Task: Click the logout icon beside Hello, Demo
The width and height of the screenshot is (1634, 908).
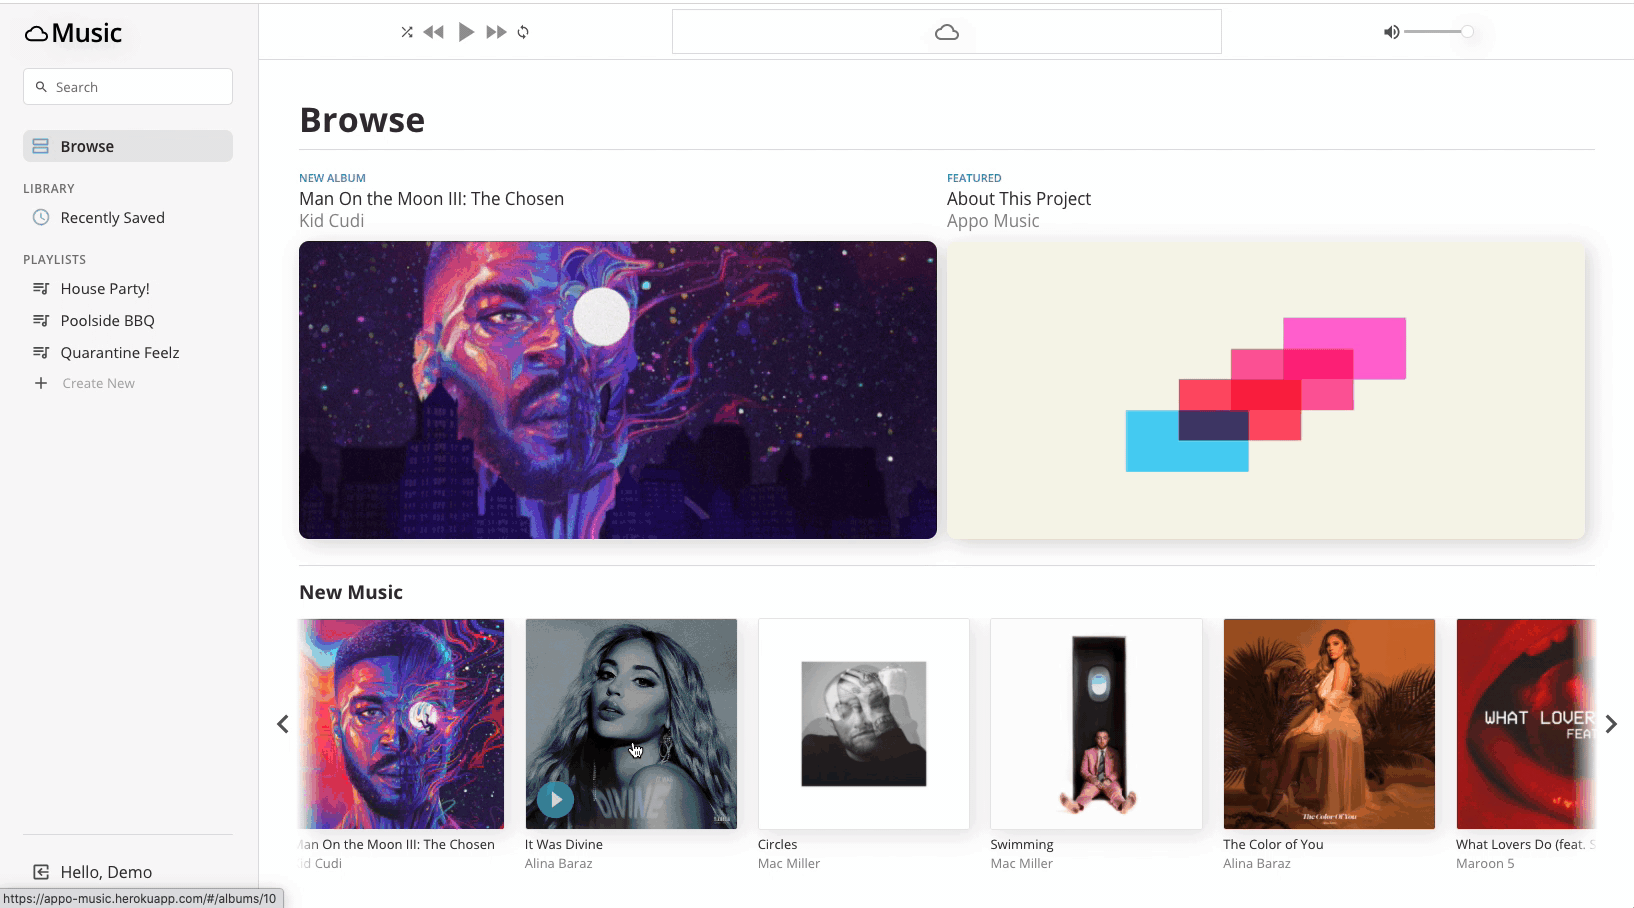Action: (x=41, y=872)
